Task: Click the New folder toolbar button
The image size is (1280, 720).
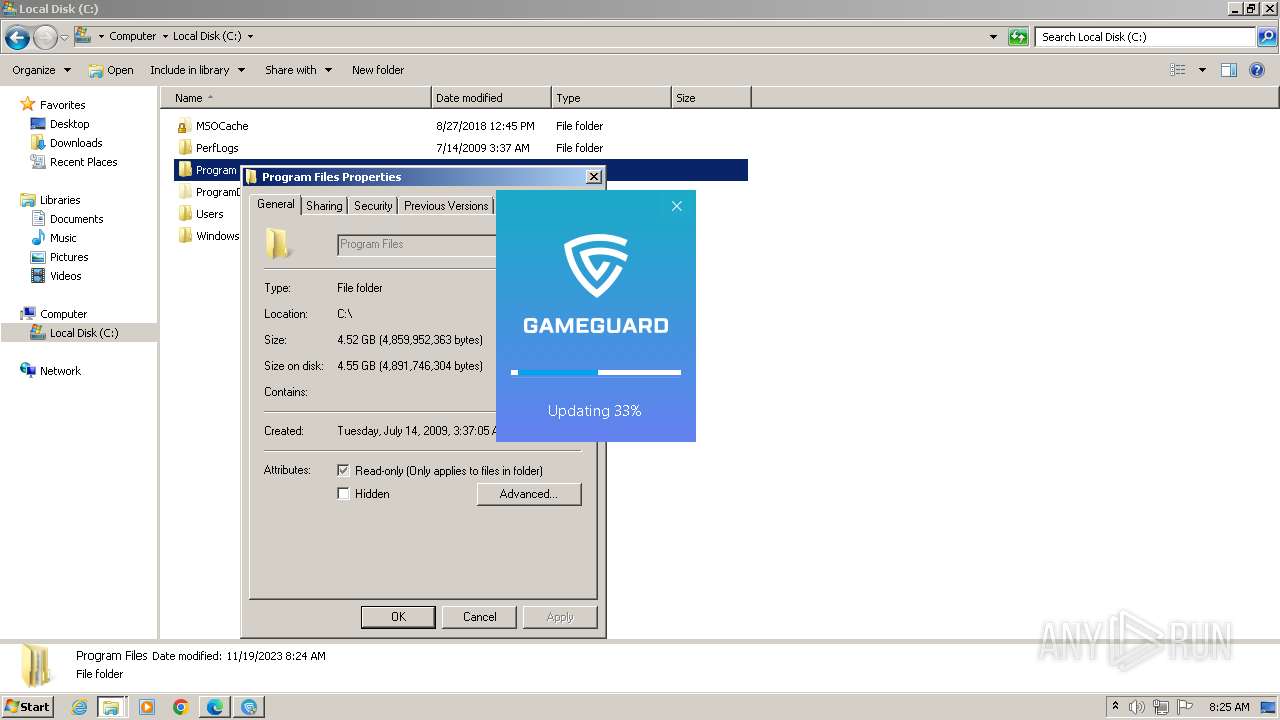Action: [378, 70]
